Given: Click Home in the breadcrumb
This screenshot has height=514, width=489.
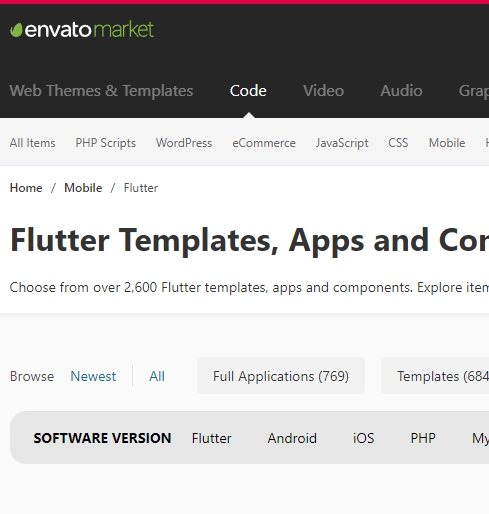Looking at the screenshot, I should 26,188.
